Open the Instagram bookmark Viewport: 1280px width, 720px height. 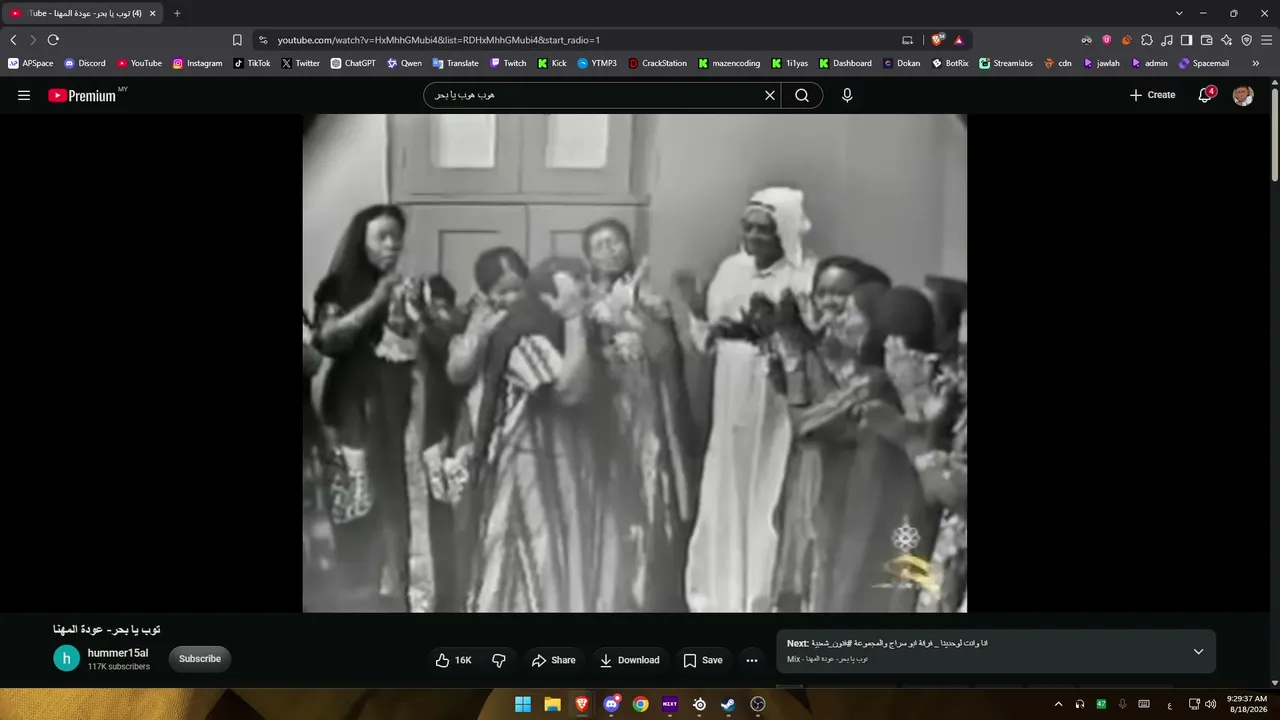(198, 63)
